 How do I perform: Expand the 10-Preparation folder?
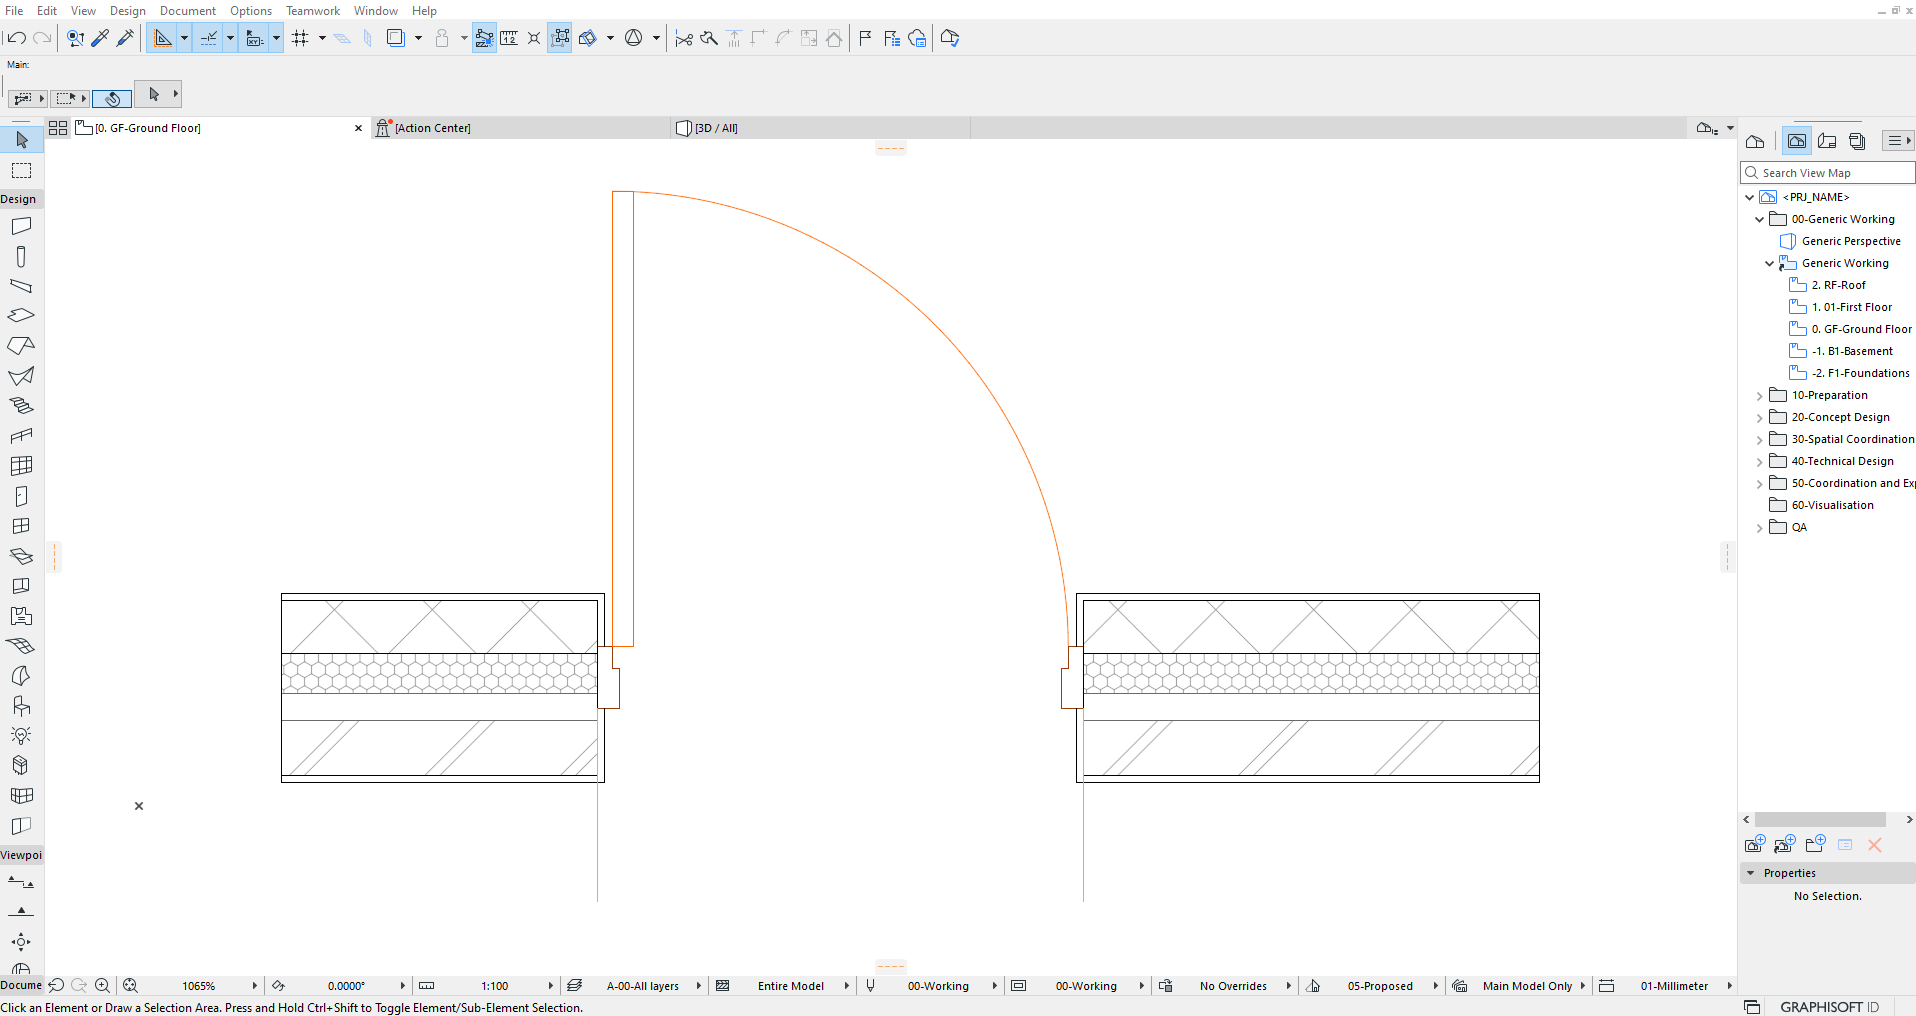1760,396
